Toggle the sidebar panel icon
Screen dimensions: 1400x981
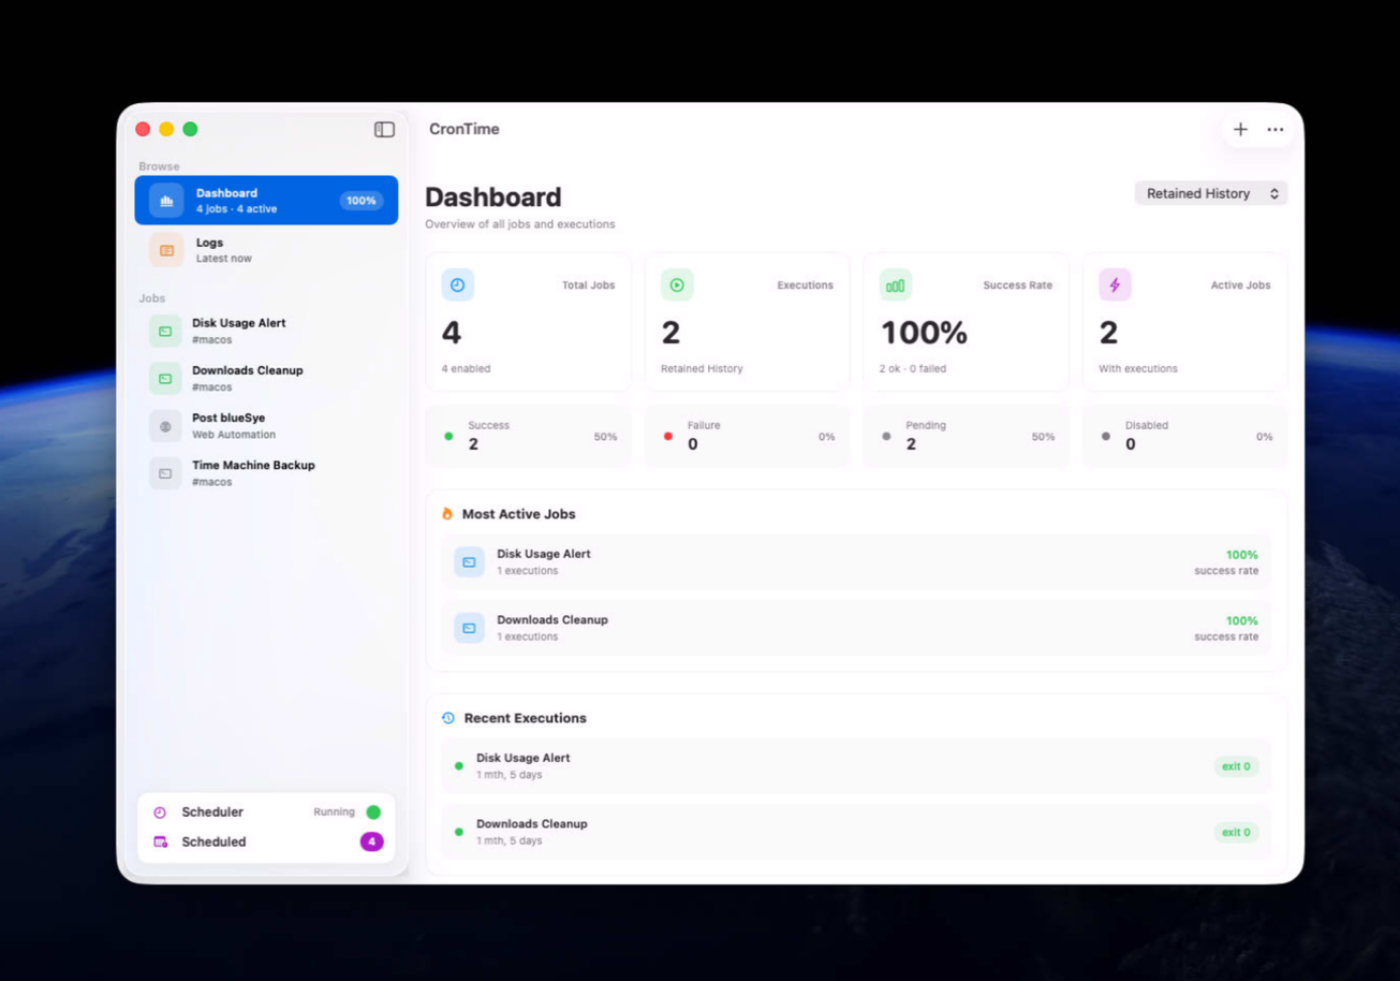(384, 129)
